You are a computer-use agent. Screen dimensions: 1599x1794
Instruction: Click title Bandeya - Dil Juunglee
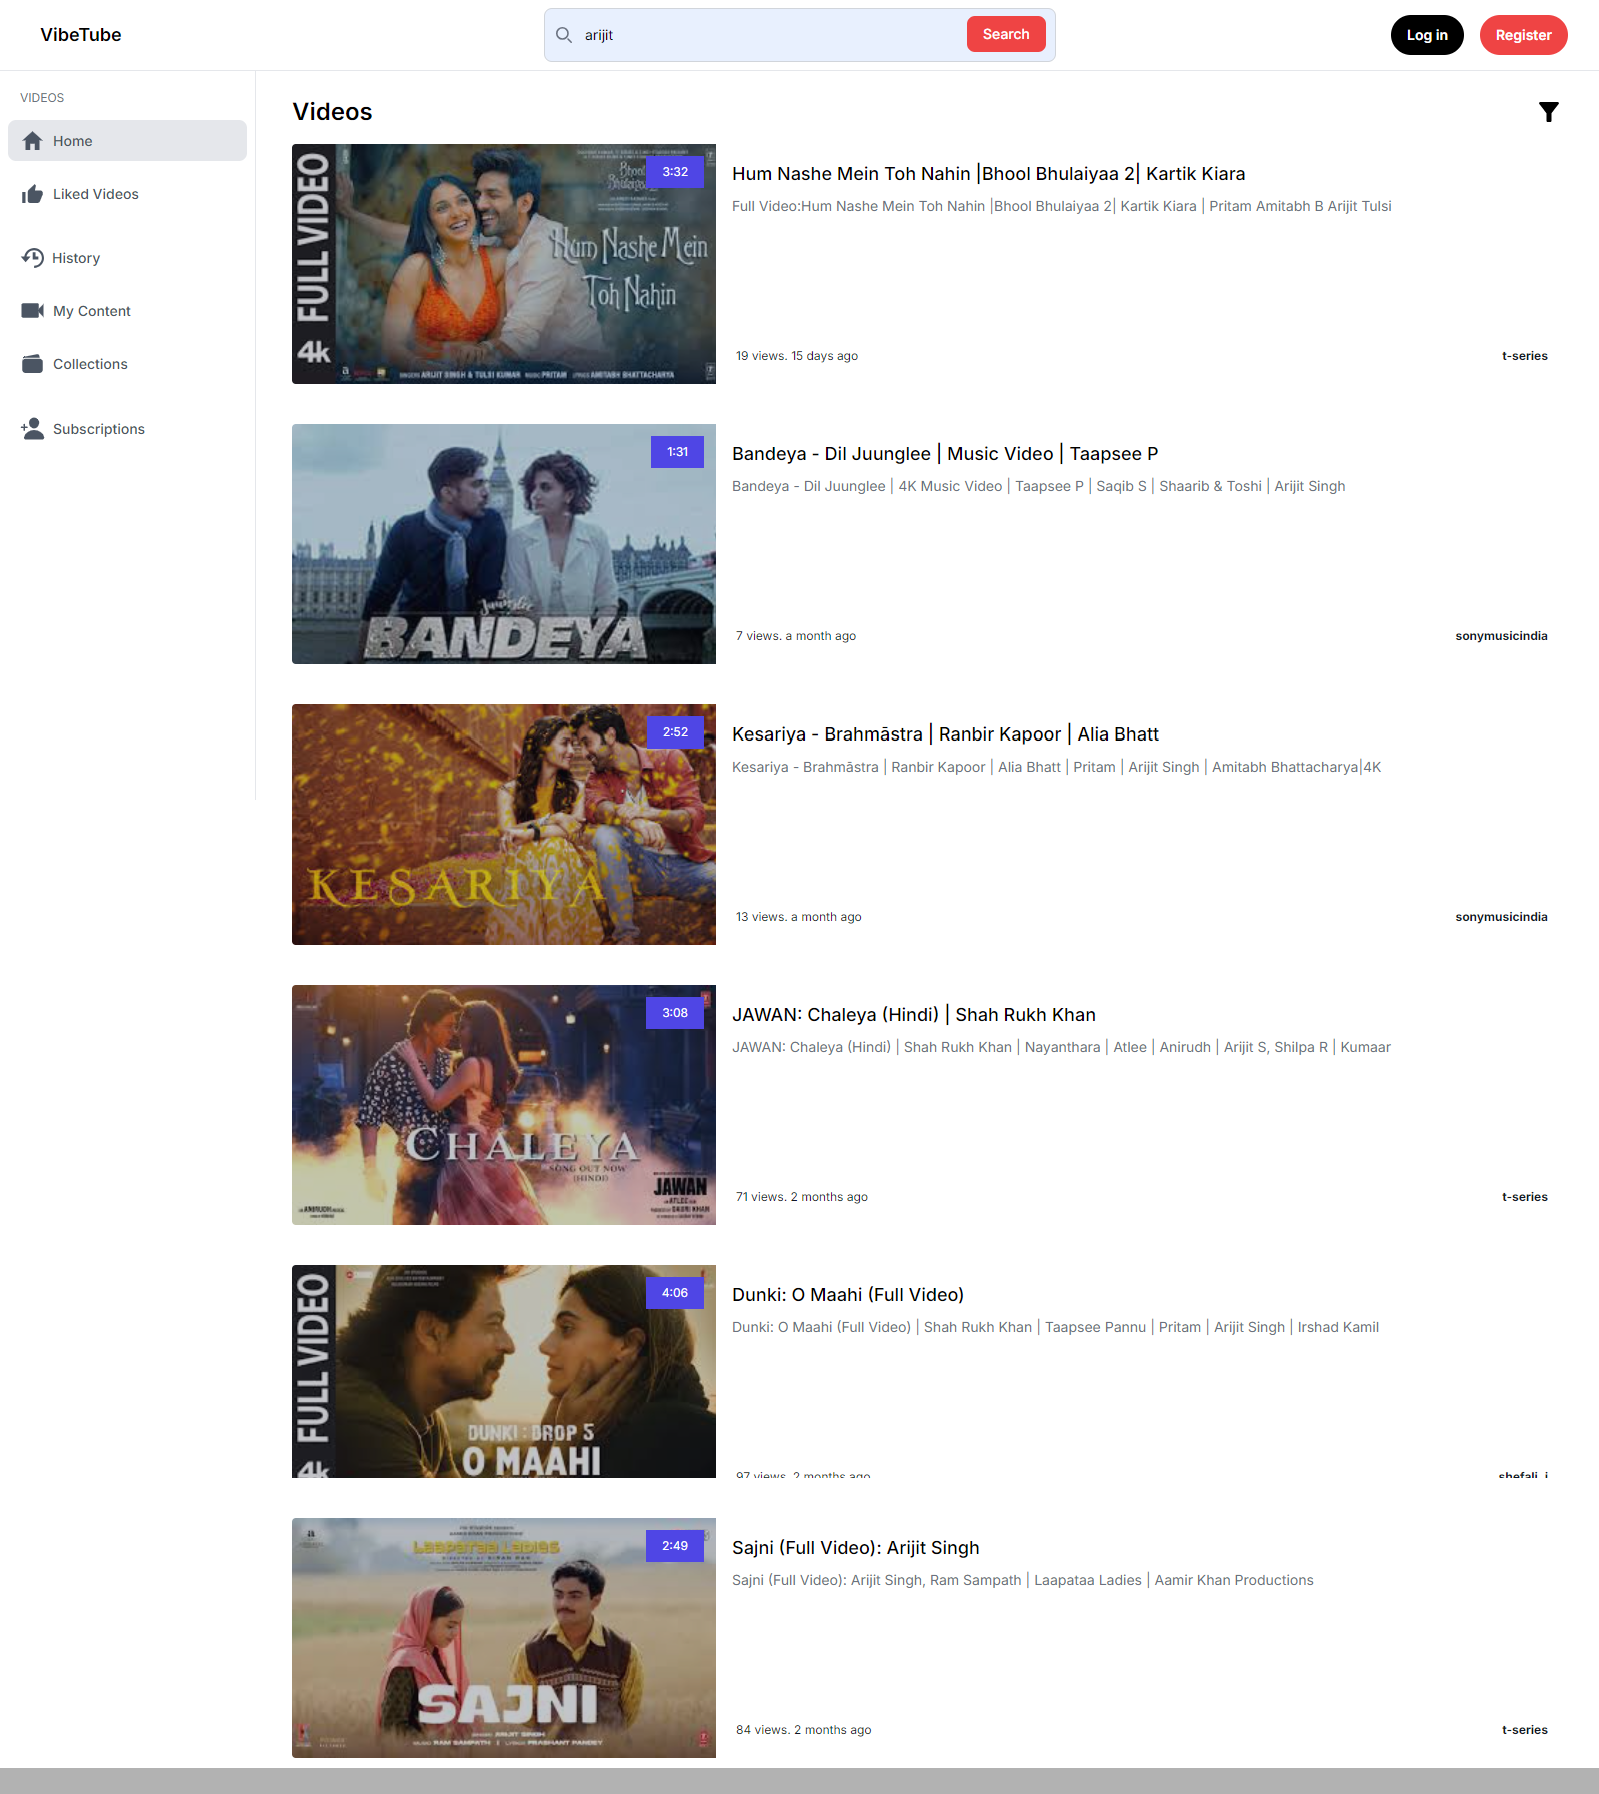[945, 454]
